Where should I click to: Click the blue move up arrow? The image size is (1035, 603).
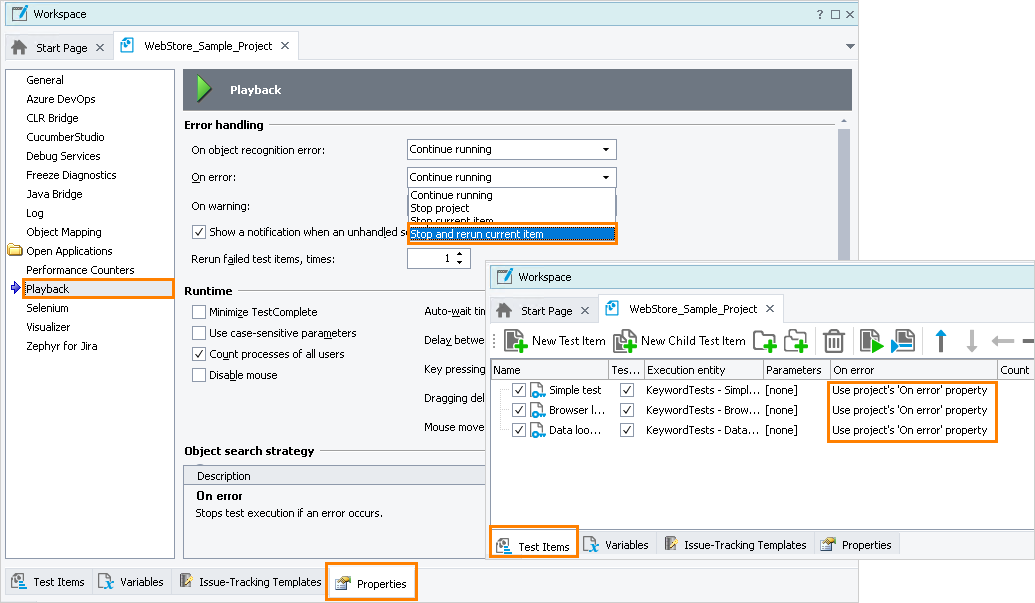tap(940, 341)
